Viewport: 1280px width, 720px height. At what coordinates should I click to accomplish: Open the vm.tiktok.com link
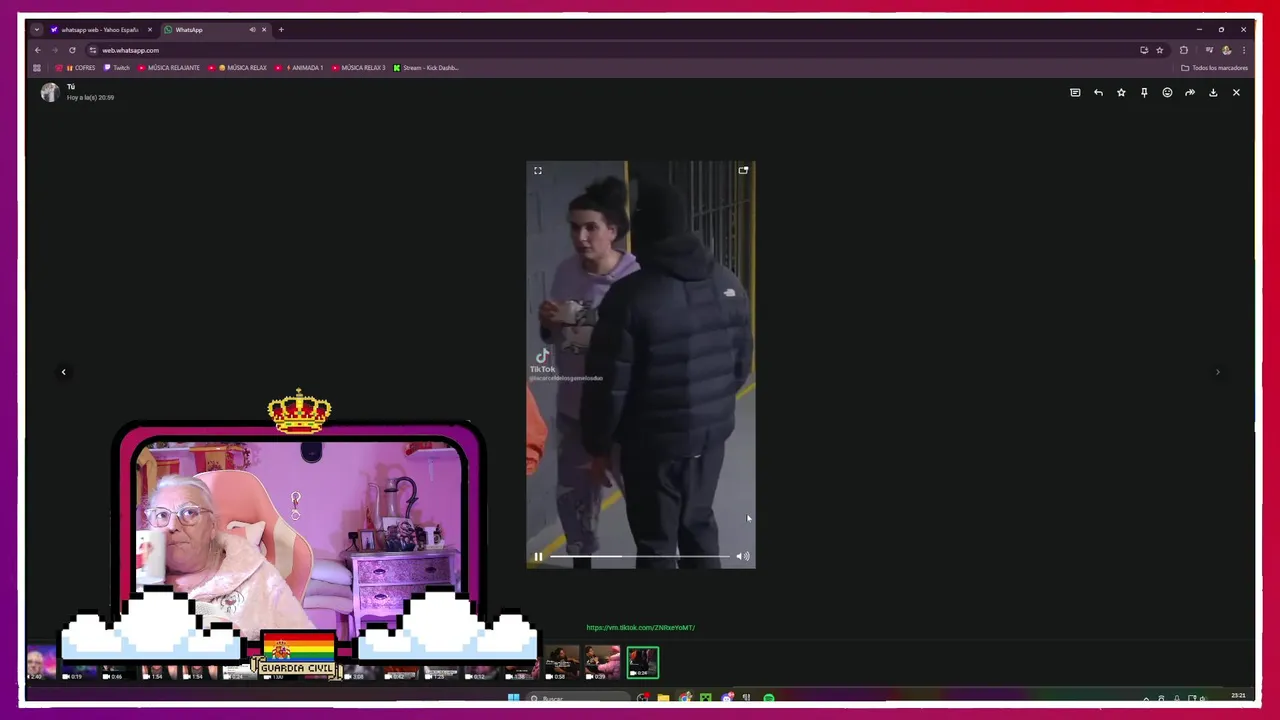click(x=640, y=628)
